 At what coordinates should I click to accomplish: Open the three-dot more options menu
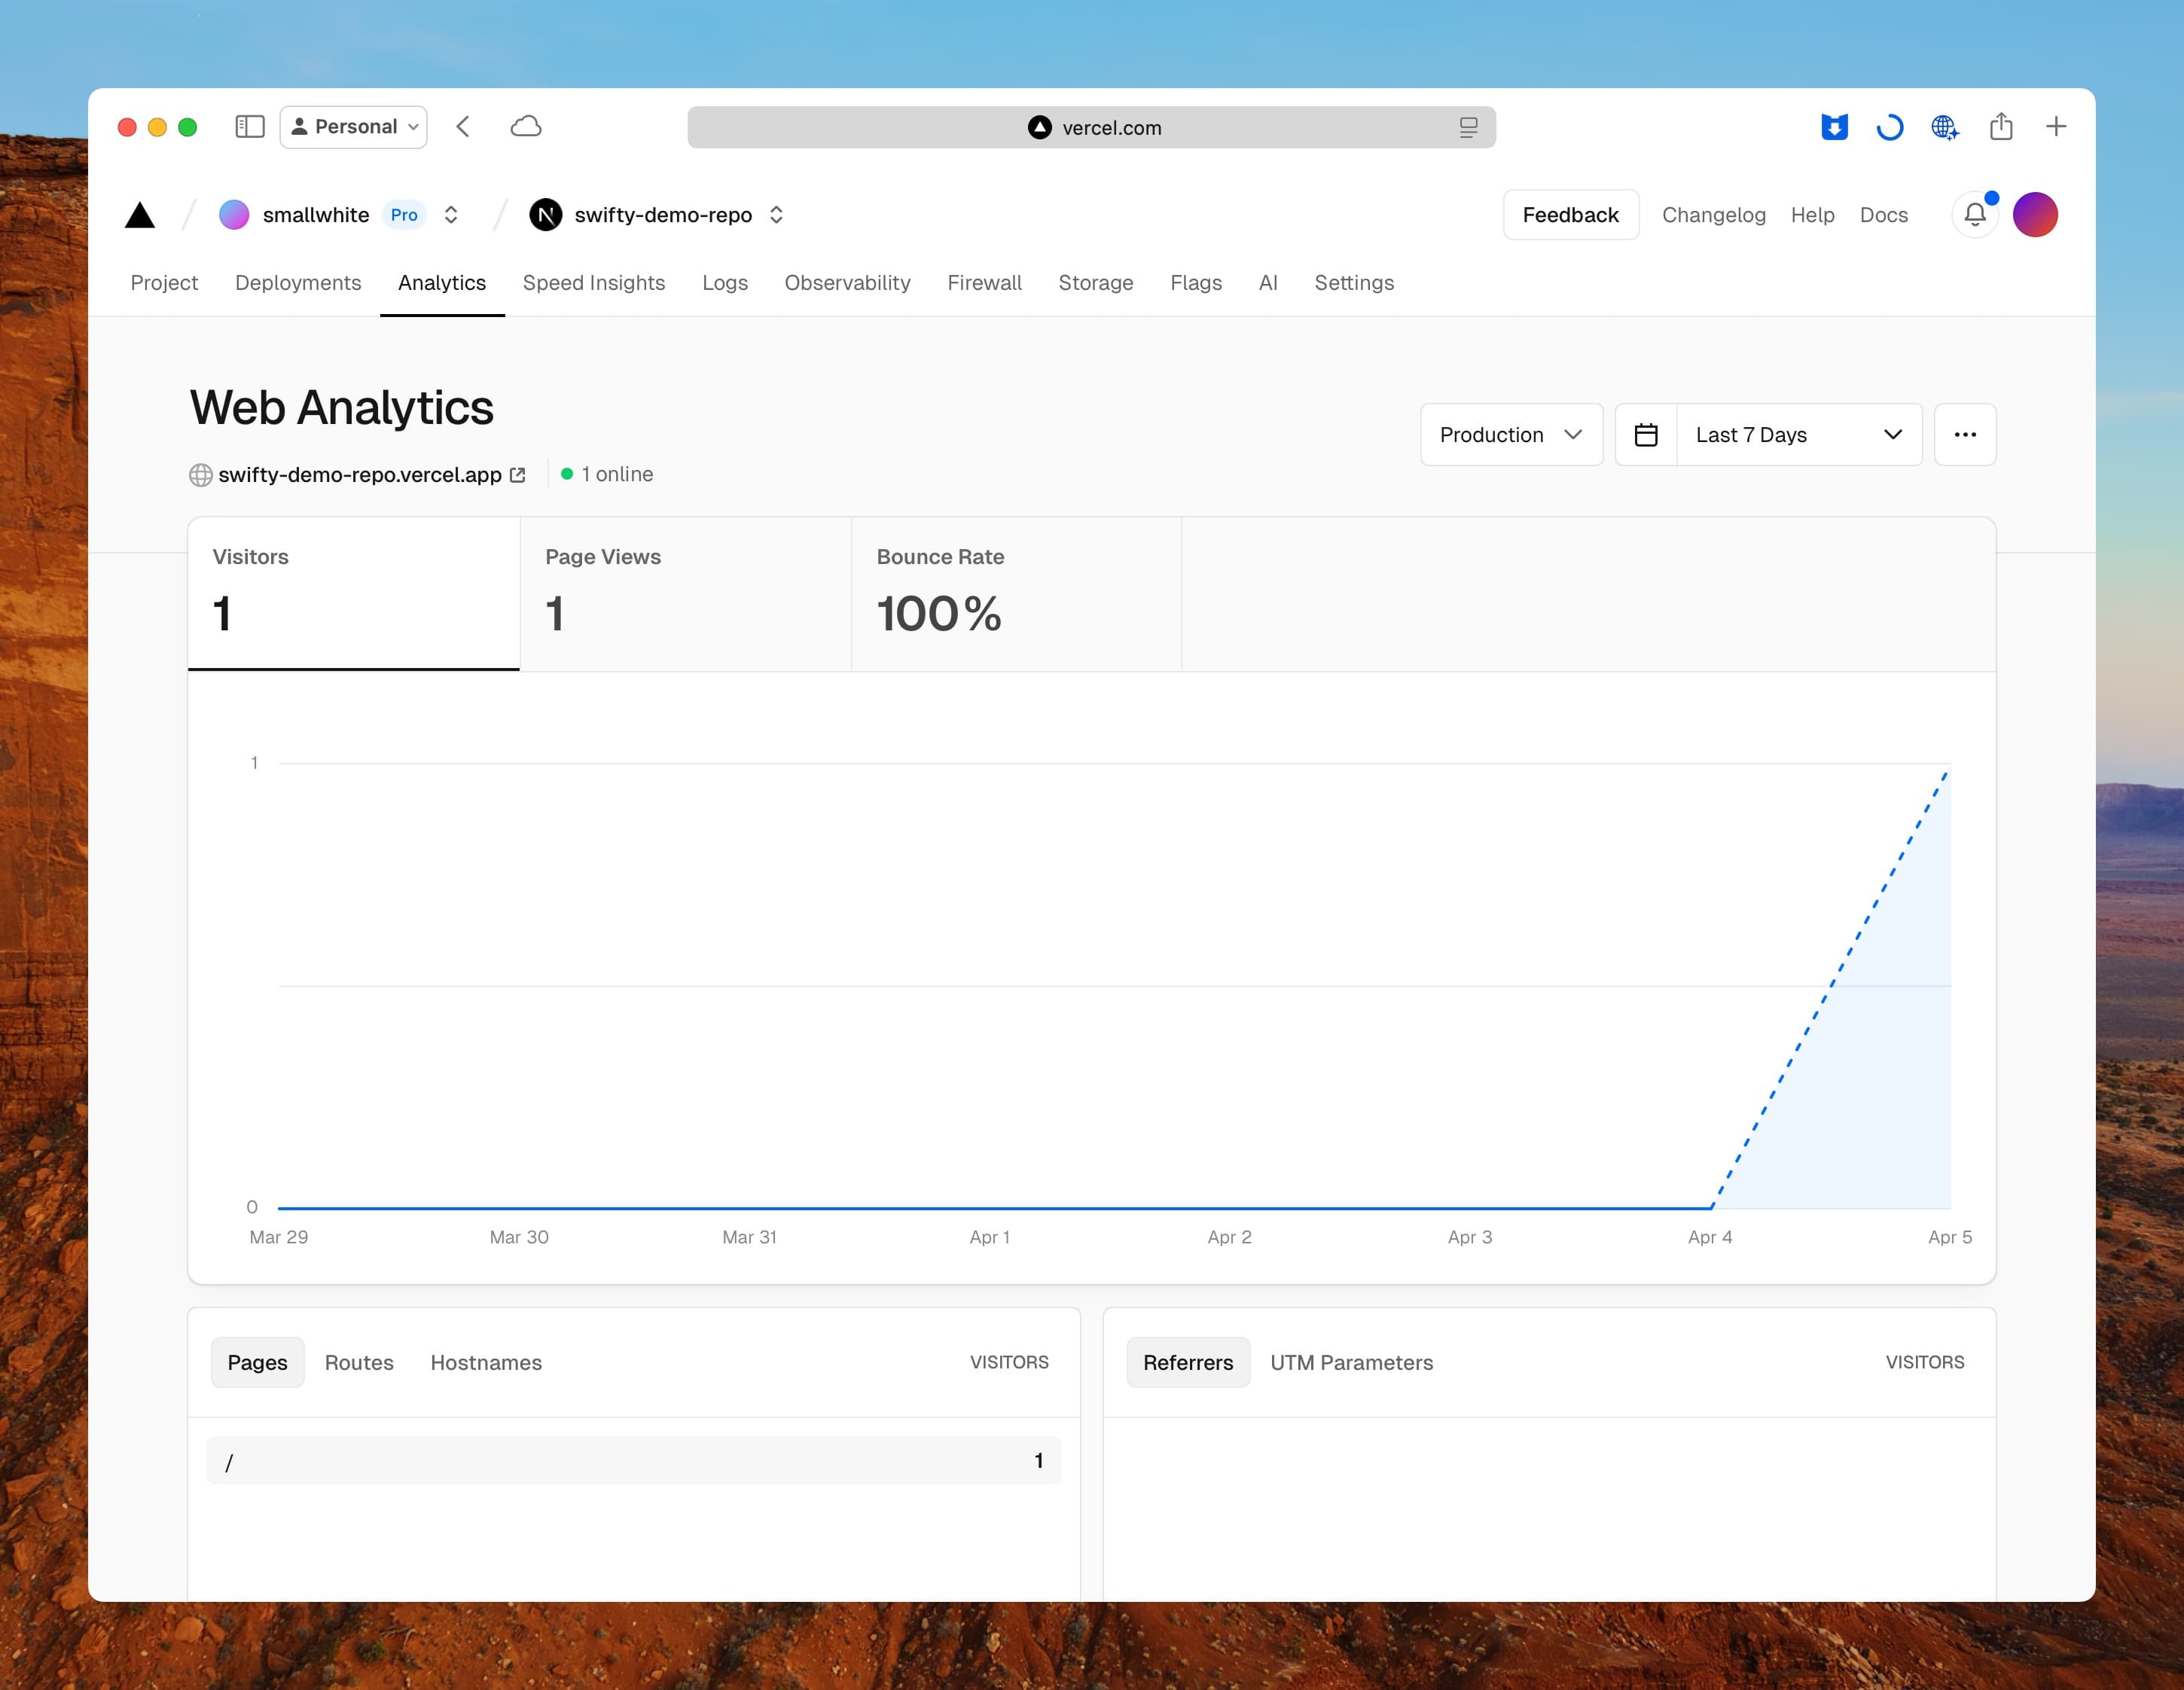(1965, 435)
